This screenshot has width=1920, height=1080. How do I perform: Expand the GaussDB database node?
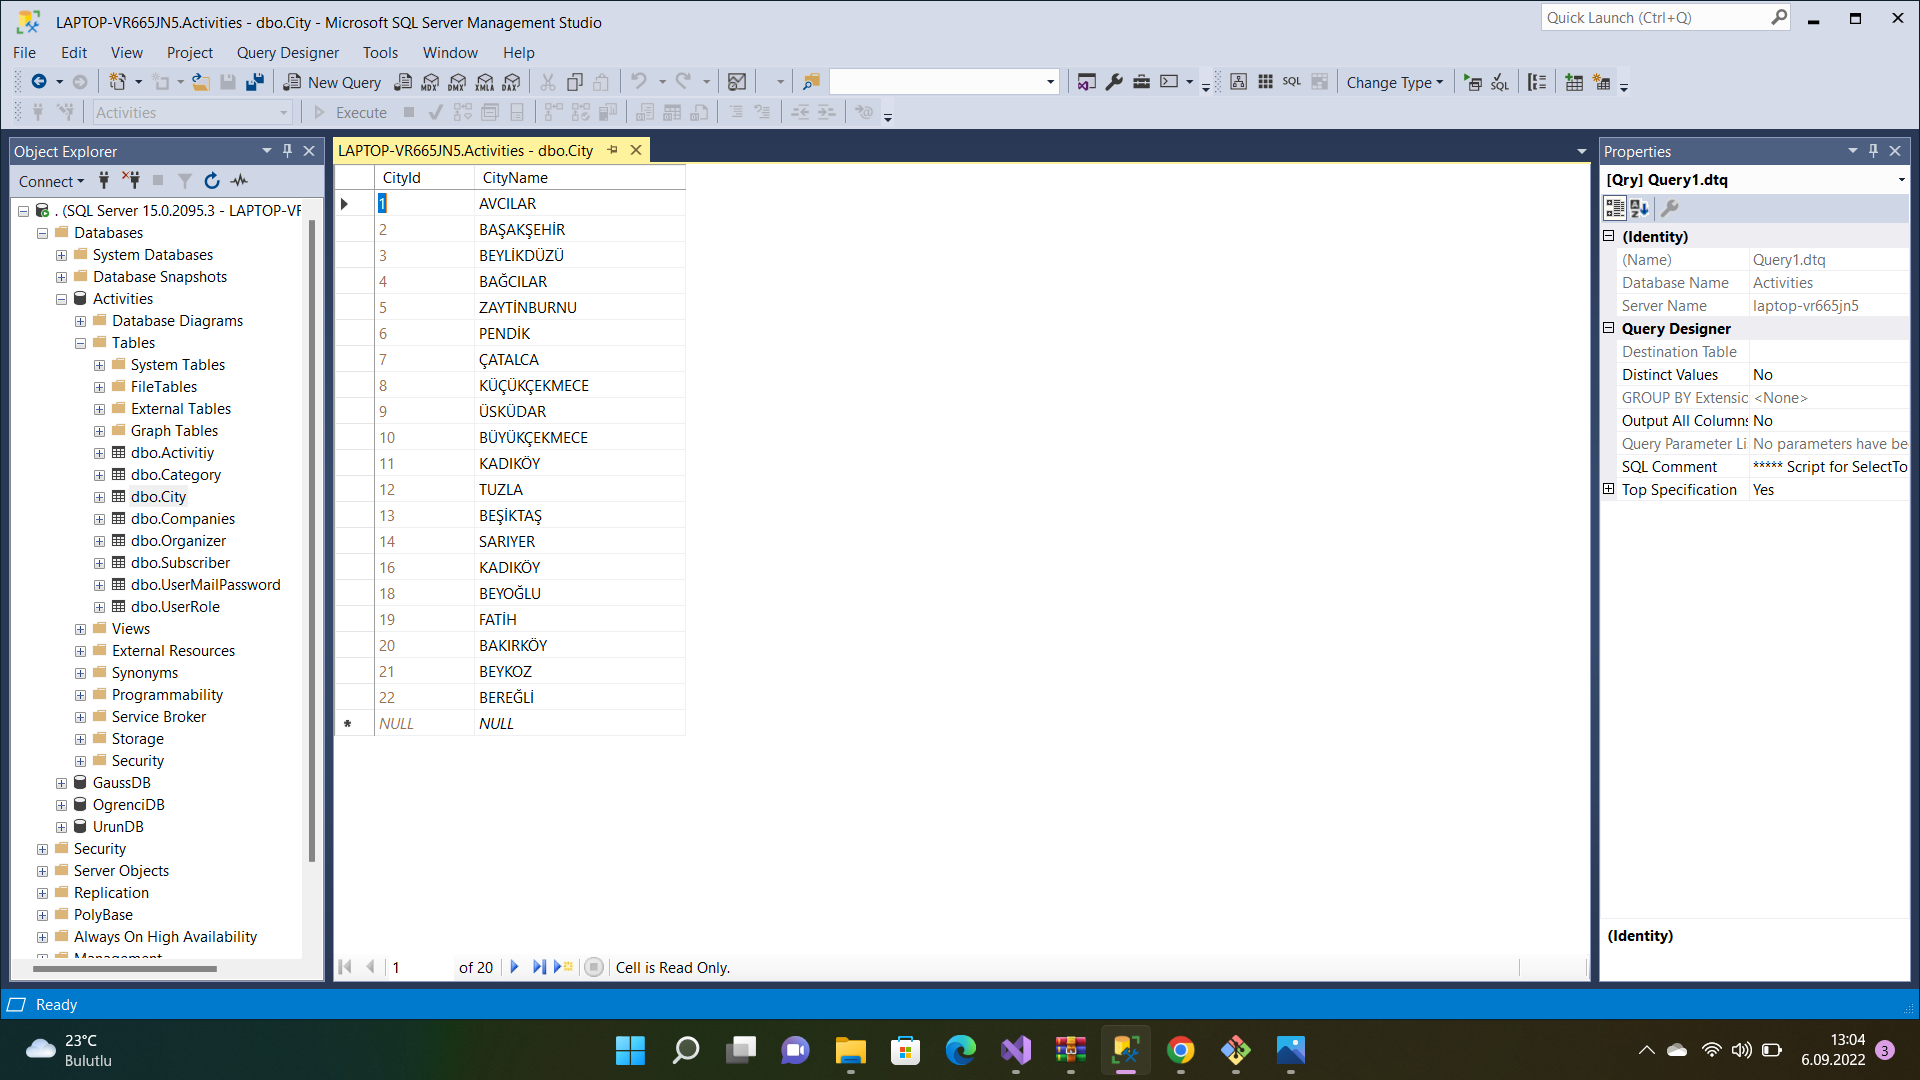pos(61,783)
